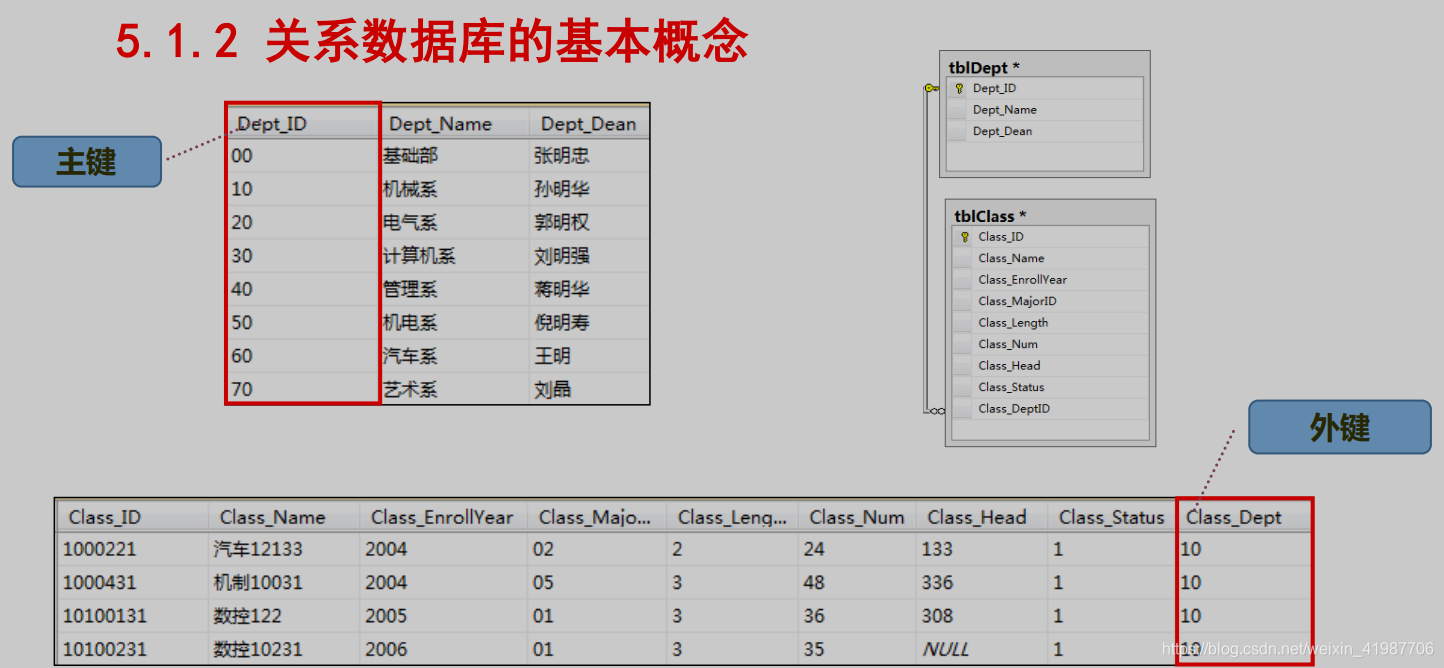
Task: Select the tblClass diagram title bar
Action: point(1050,216)
